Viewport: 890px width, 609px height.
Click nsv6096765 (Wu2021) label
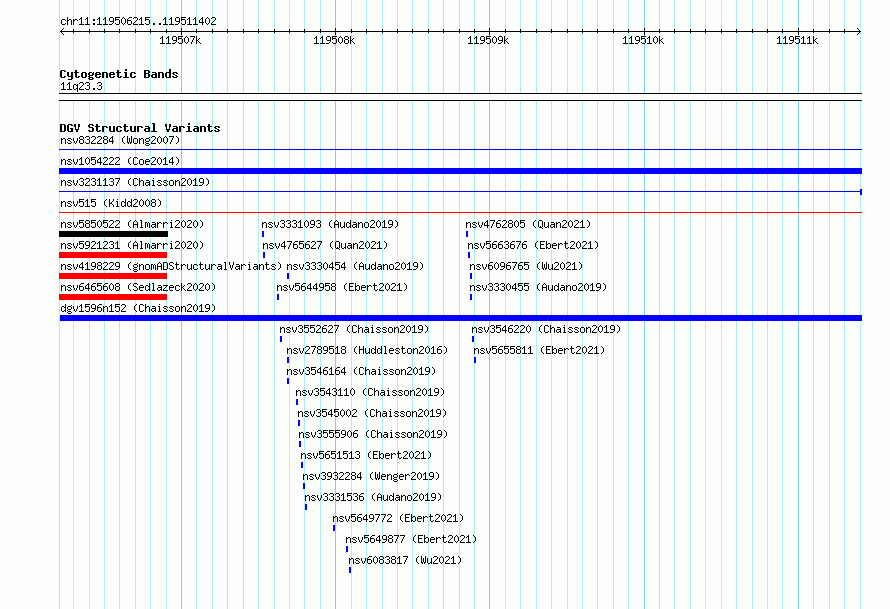point(526,266)
